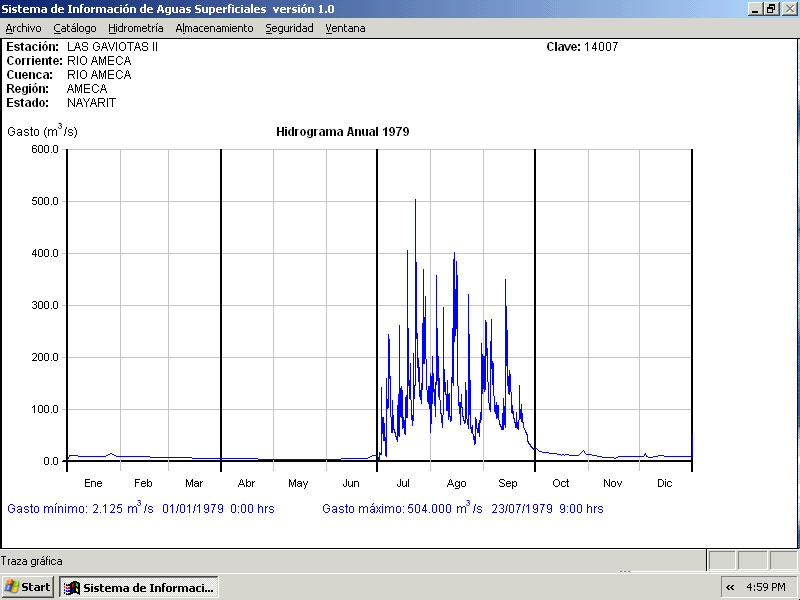Click the Ventana menu
Image resolution: width=800 pixels, height=600 pixels.
click(x=345, y=28)
